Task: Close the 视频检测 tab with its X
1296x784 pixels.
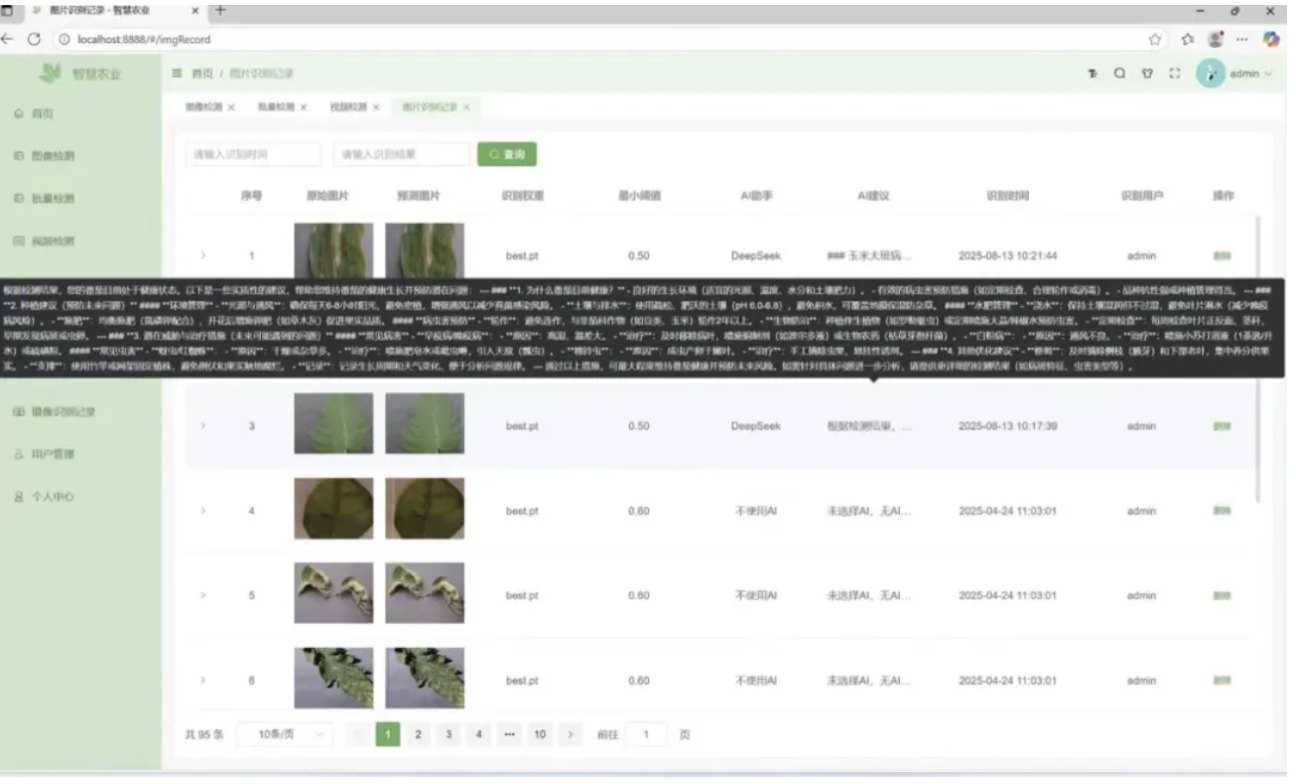Action: coord(375,106)
